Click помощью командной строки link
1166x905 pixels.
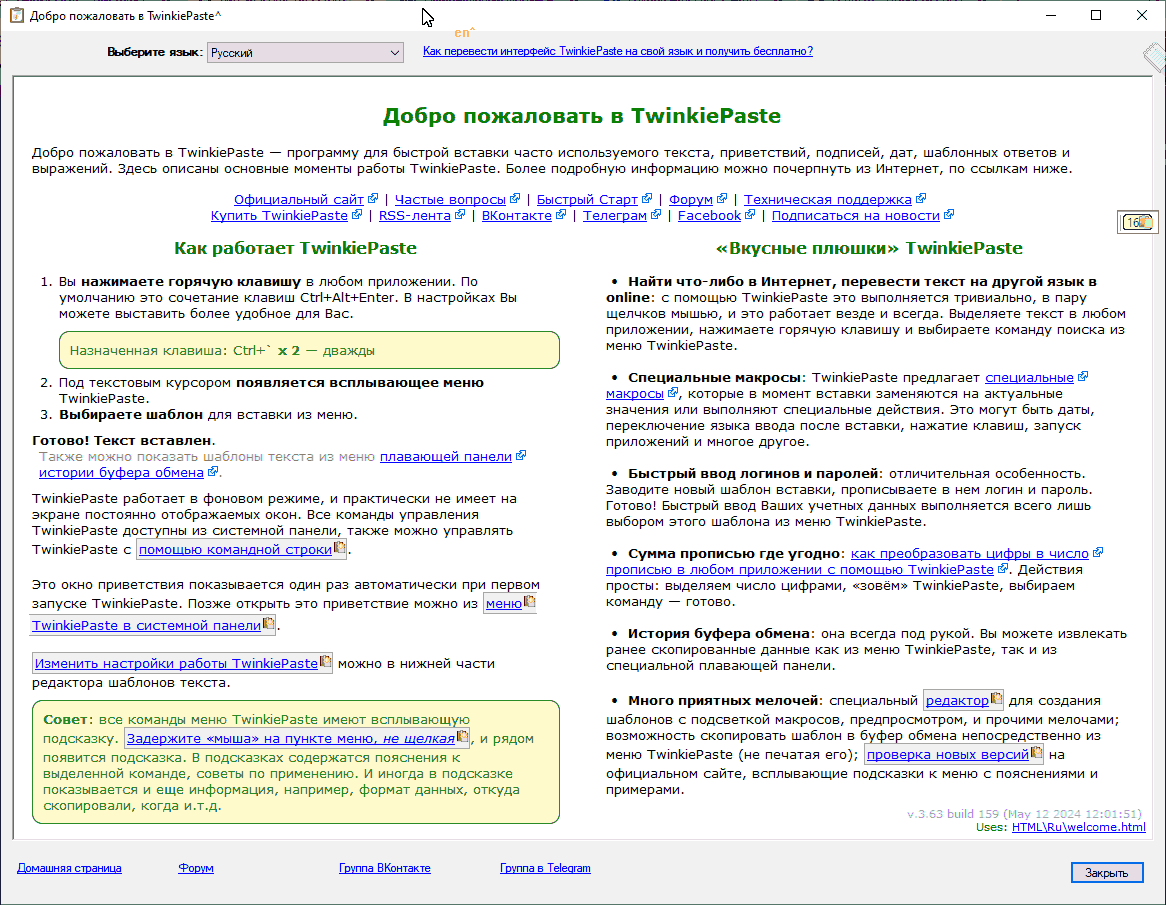tap(235, 550)
